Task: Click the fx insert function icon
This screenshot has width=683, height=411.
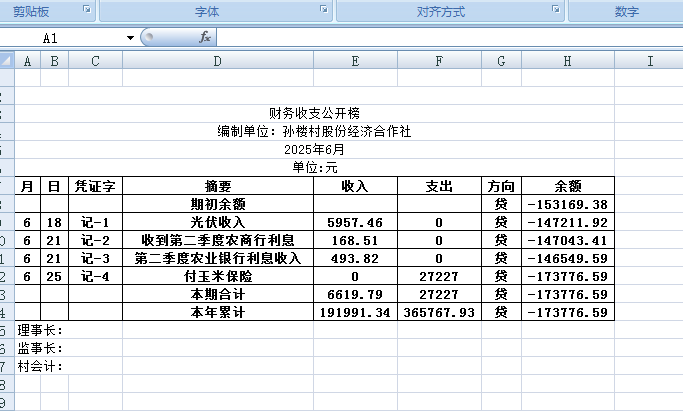Action: [x=205, y=37]
